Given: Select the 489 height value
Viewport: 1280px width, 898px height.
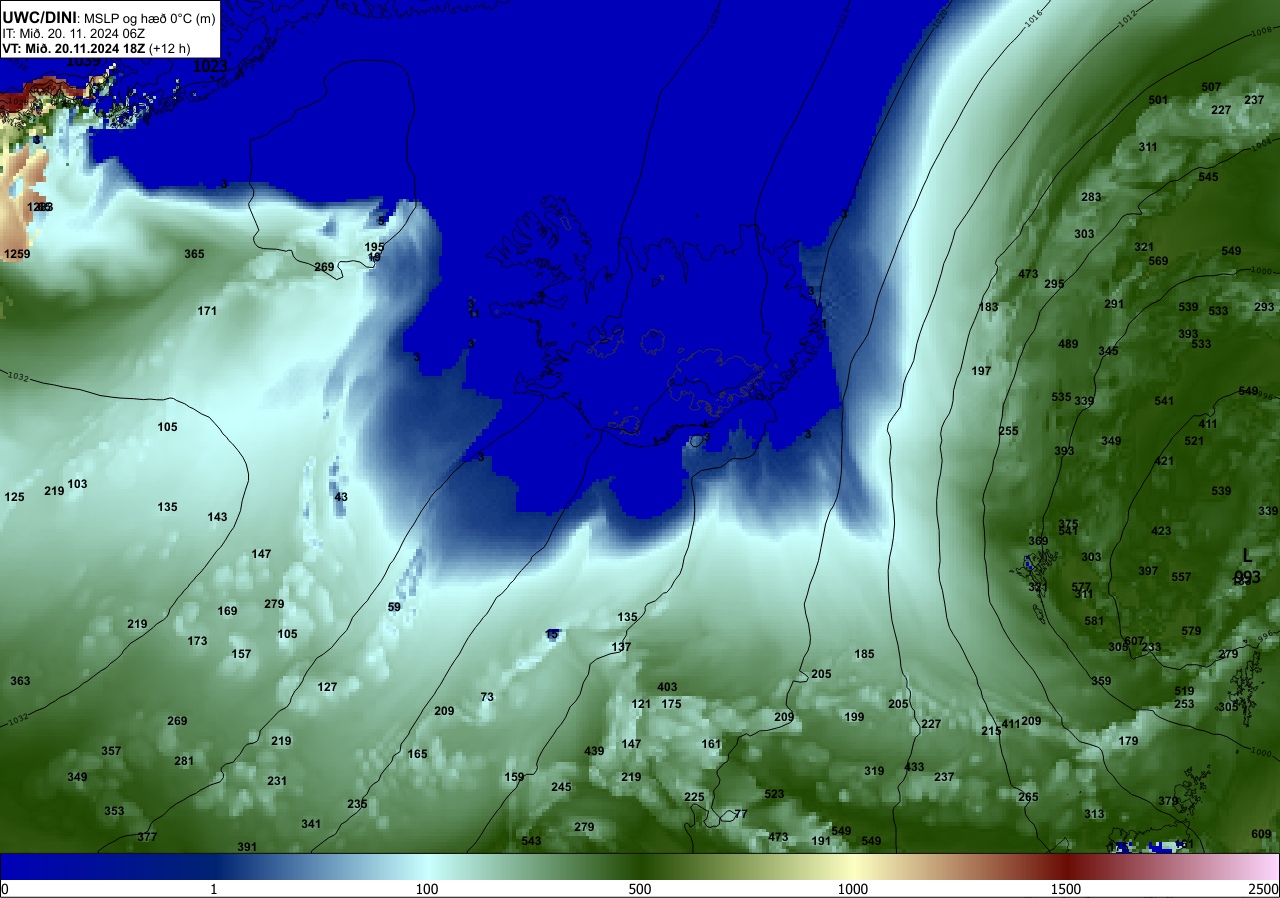Looking at the screenshot, I should [x=1068, y=344].
